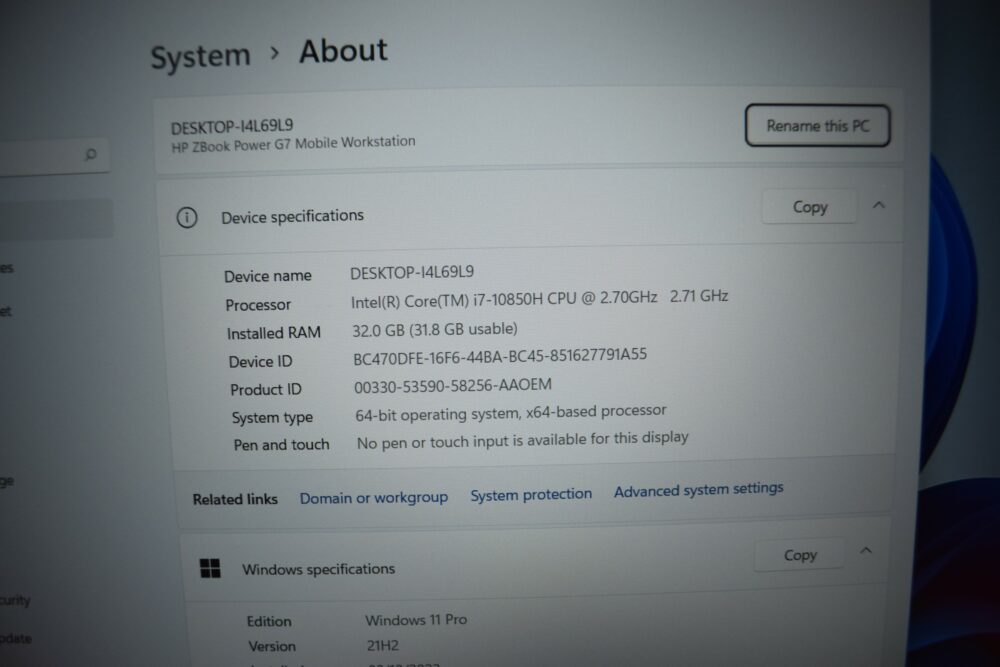Click the System type label
The image size is (1000, 667).
tap(272, 418)
